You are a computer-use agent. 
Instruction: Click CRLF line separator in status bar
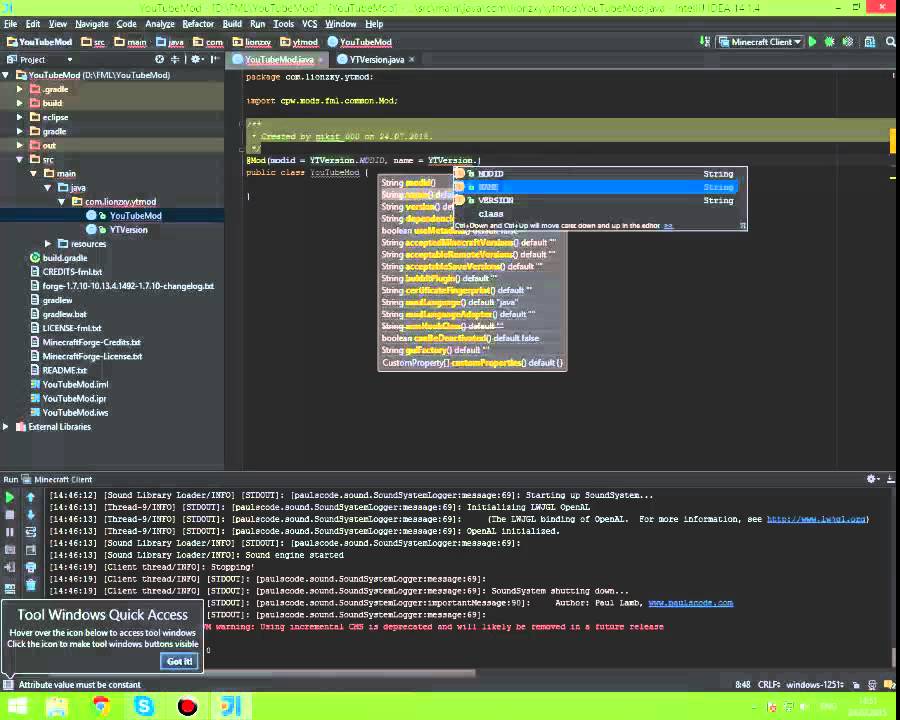pyautogui.click(x=769, y=685)
